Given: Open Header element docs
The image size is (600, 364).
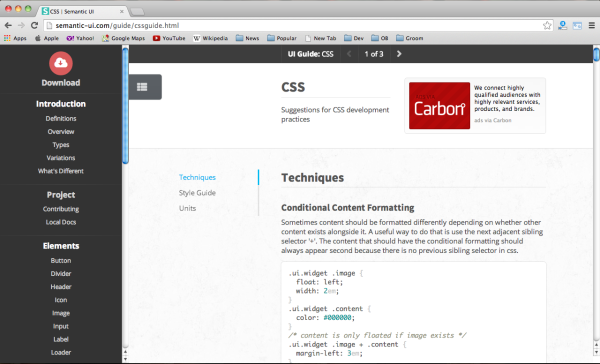Looking at the screenshot, I should click(x=61, y=287).
